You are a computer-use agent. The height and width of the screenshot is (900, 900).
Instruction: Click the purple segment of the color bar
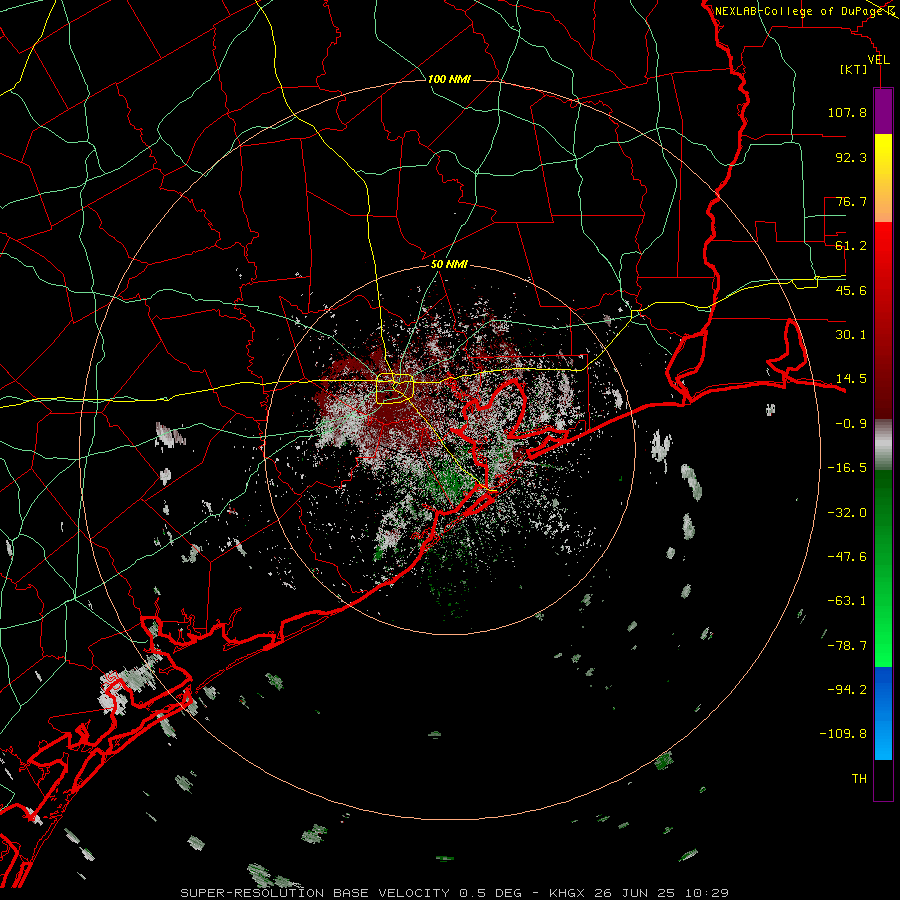pos(883,112)
